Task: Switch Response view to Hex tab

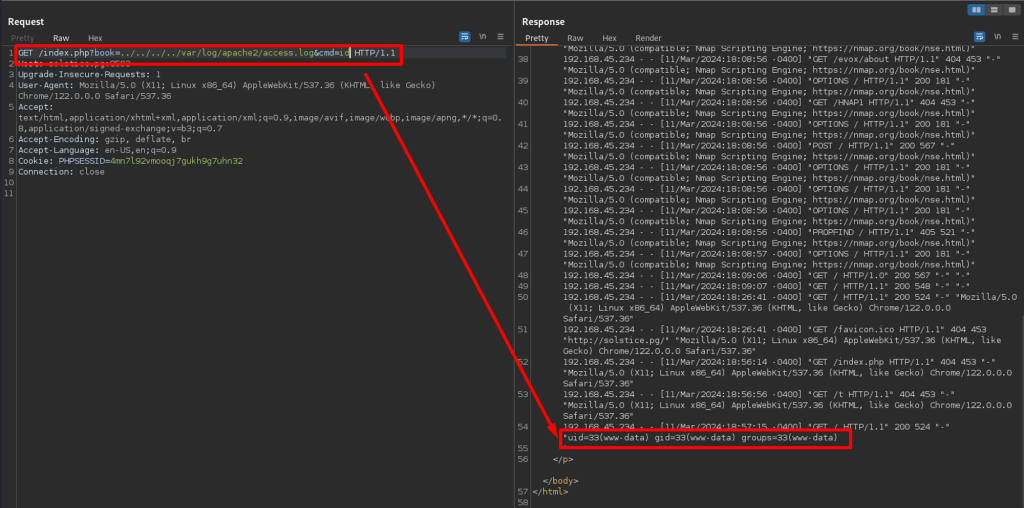Action: 609,38
